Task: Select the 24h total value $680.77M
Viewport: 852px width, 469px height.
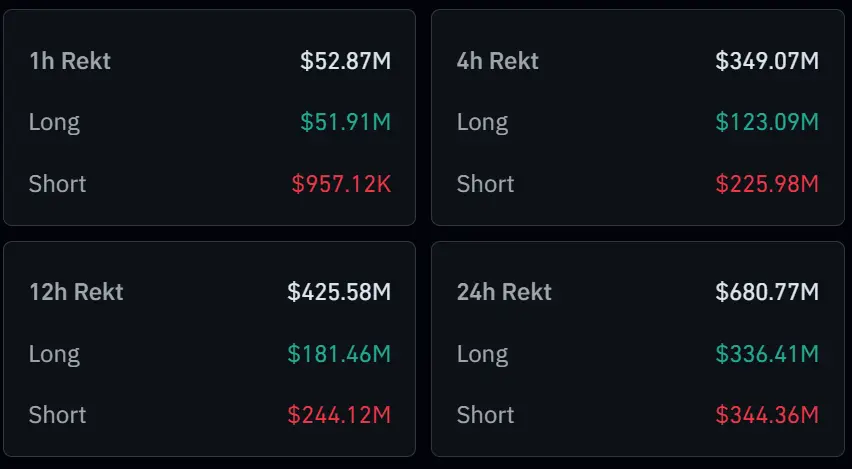Action: [x=767, y=292]
